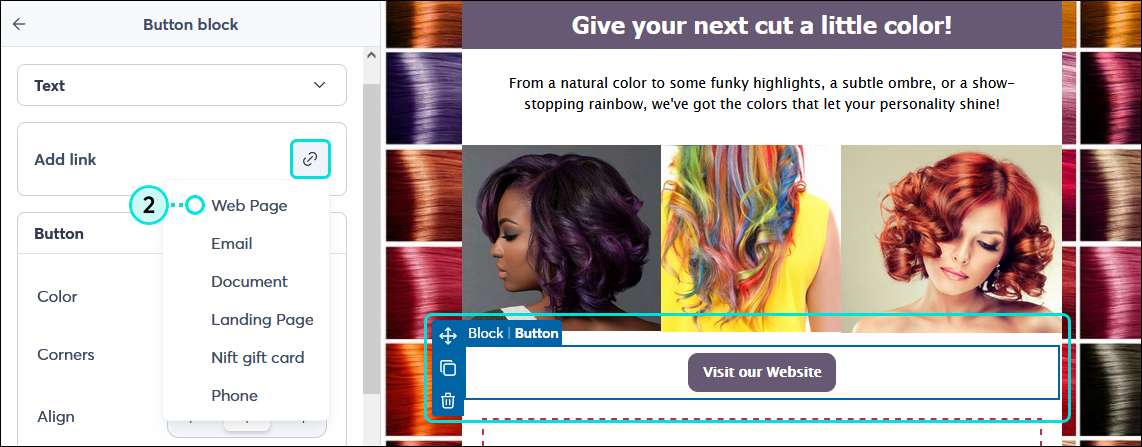Click the rainbow hair photo
The image size is (1142, 447).
751,238
